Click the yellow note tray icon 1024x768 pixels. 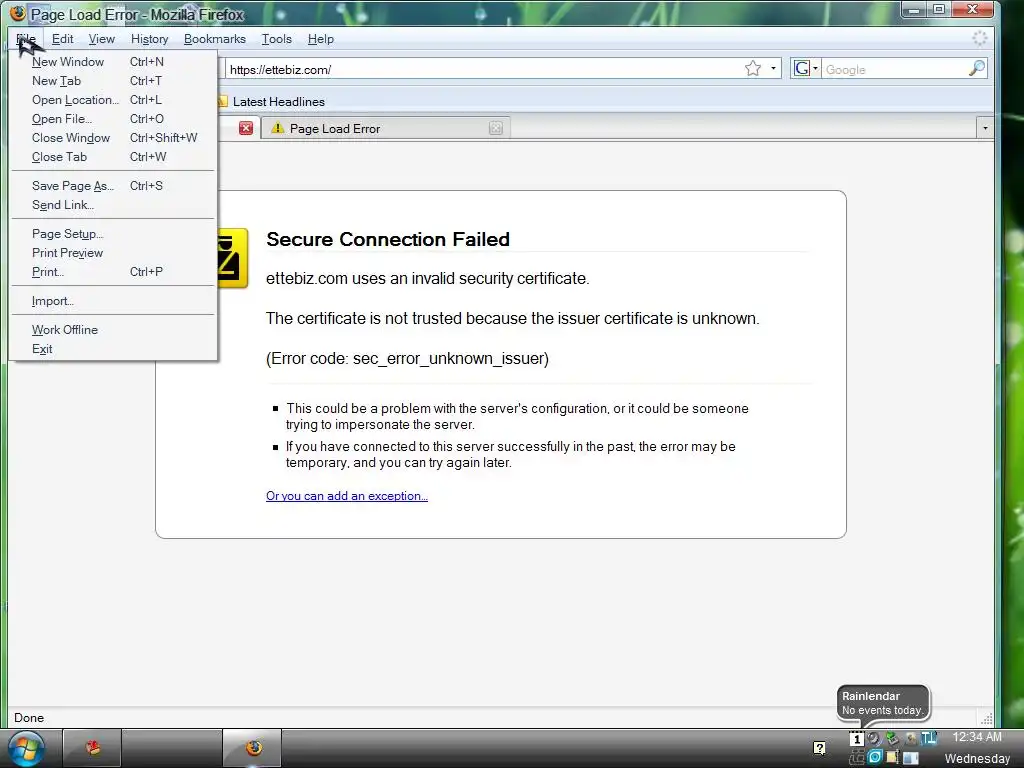point(891,758)
